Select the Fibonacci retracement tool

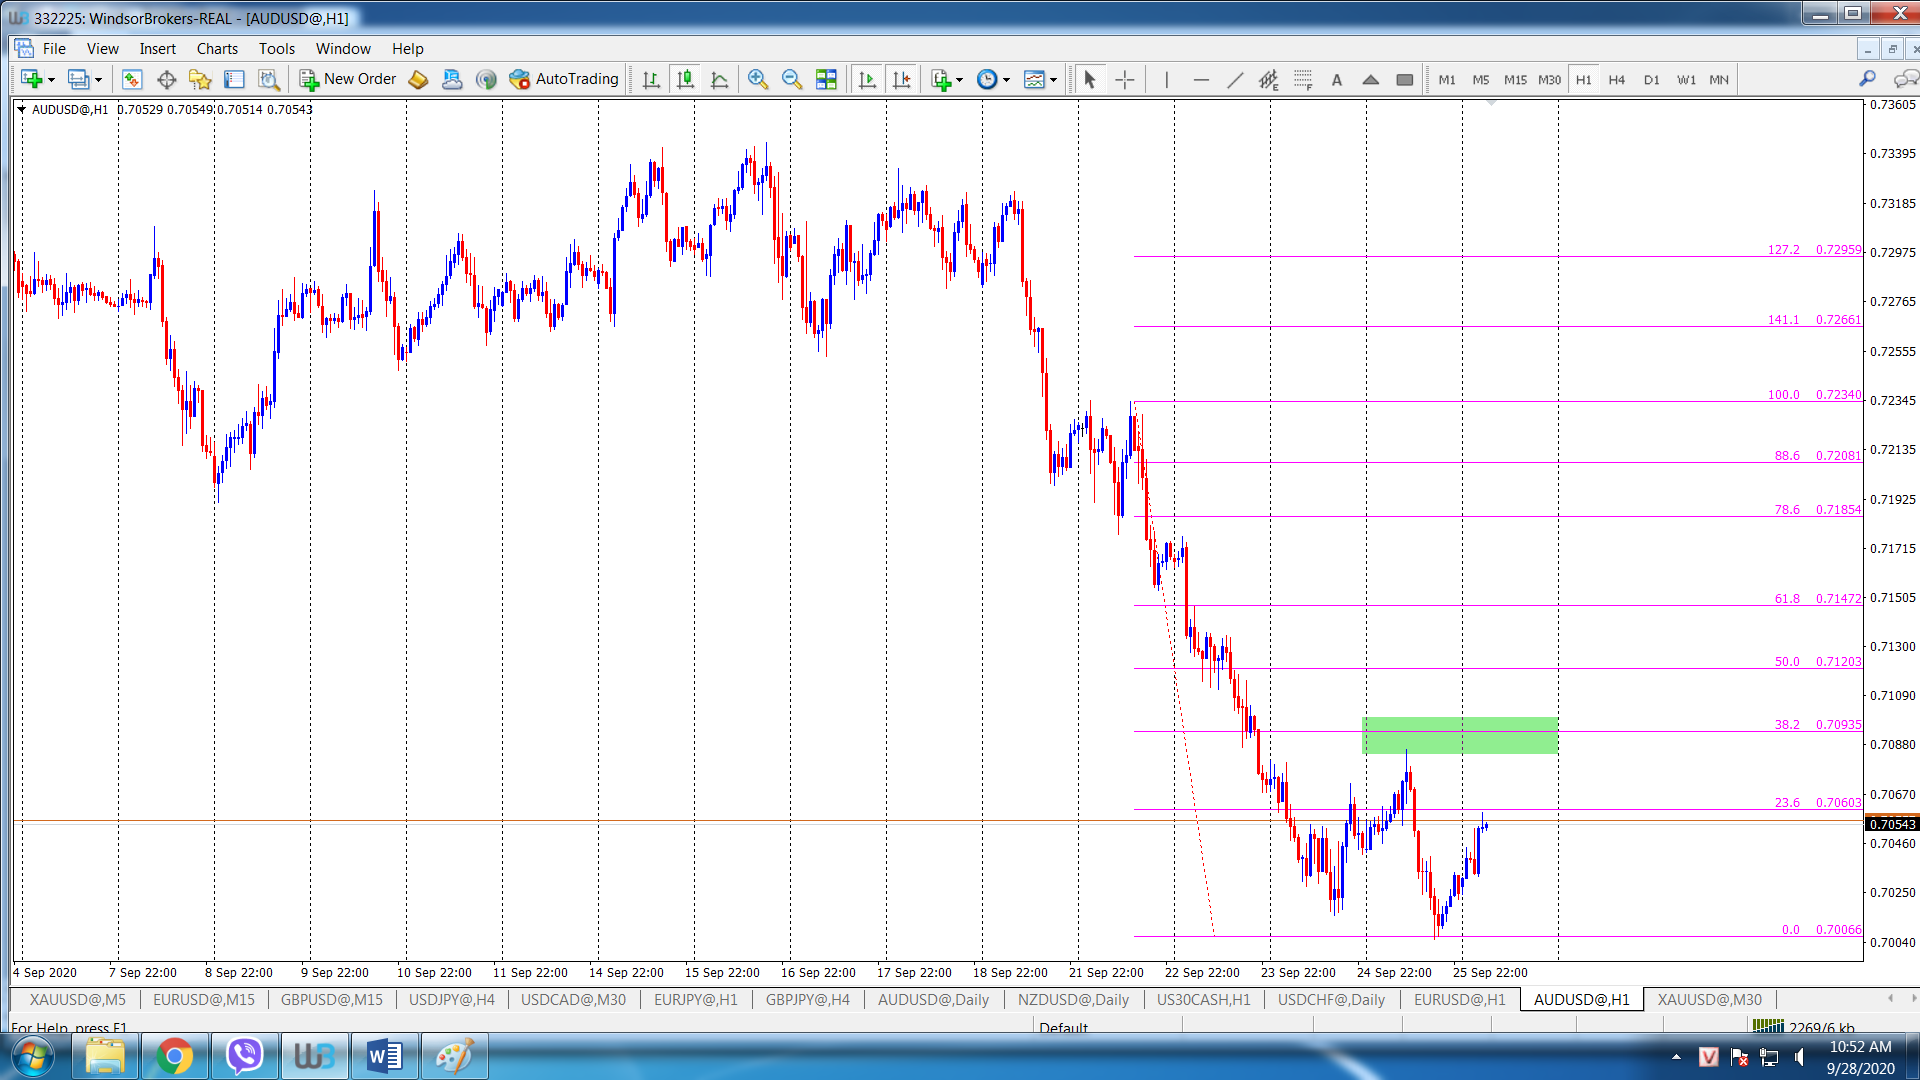(x=1303, y=79)
